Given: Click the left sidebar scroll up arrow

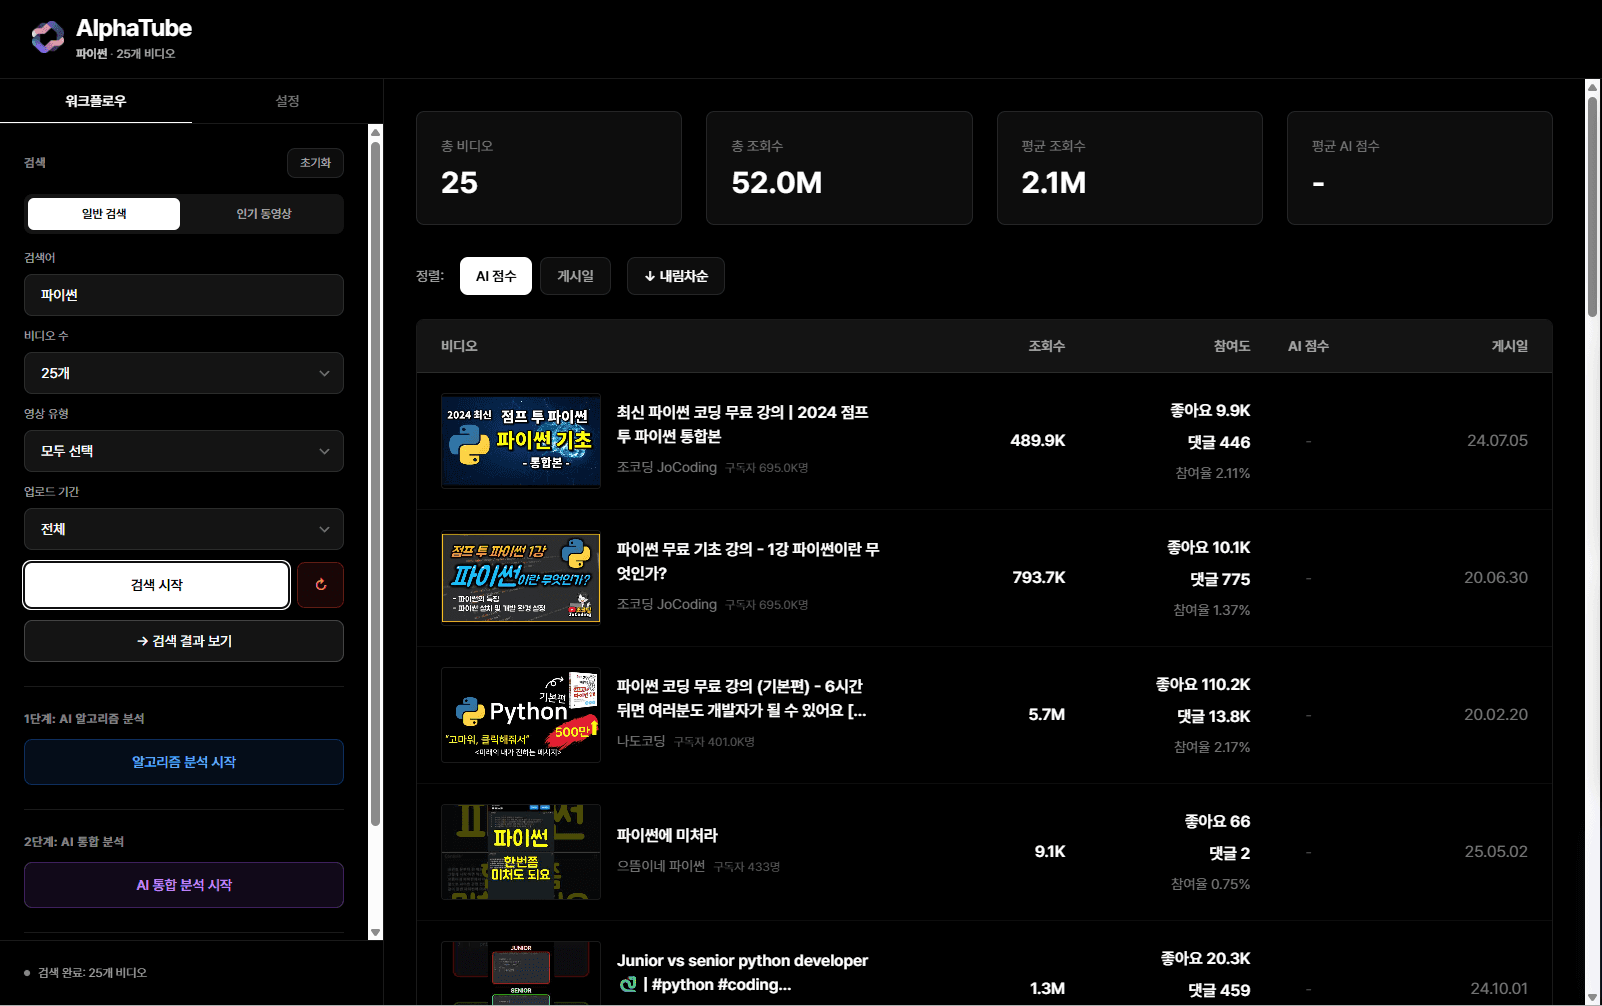Looking at the screenshot, I should (x=375, y=132).
